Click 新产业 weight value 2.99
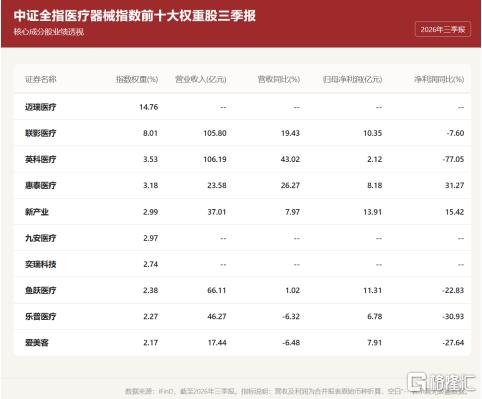Screen dimensions: 482x399 coord(150,212)
